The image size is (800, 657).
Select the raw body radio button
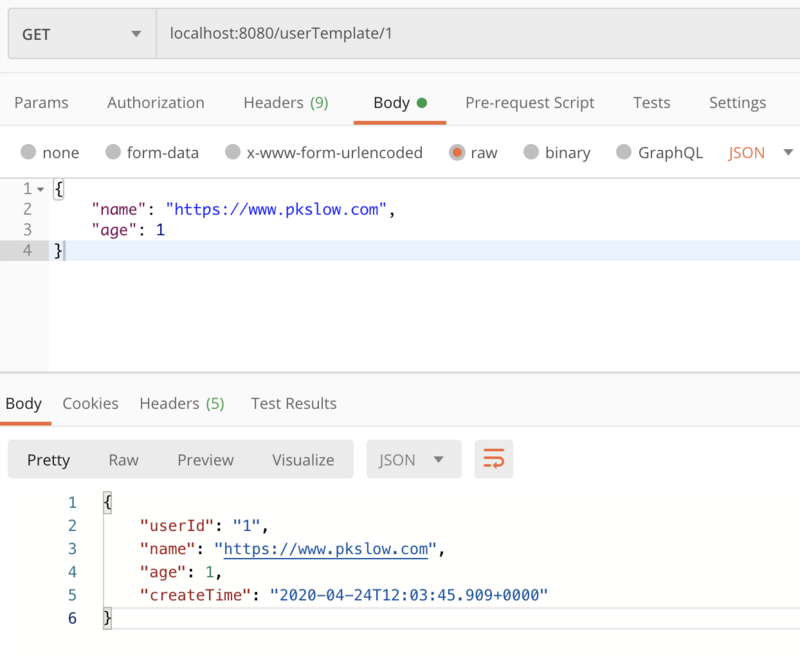457,153
